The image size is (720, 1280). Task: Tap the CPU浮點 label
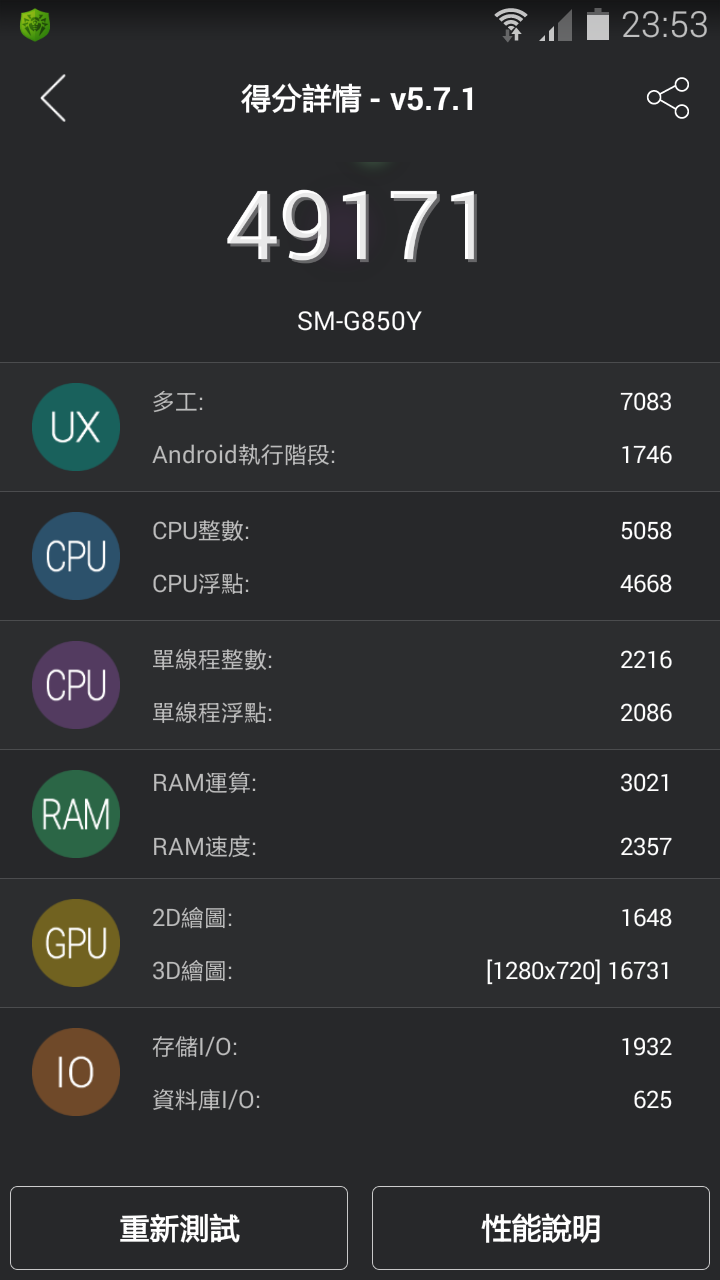pos(201,584)
